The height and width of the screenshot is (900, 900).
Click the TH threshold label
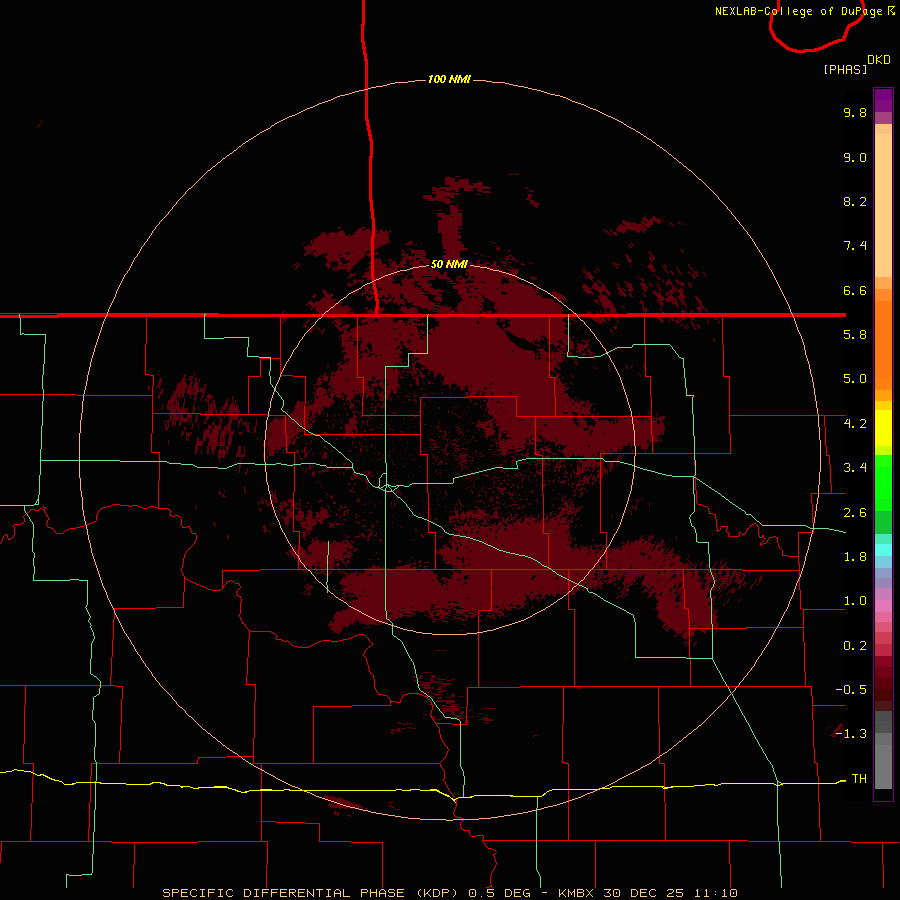pyautogui.click(x=859, y=779)
